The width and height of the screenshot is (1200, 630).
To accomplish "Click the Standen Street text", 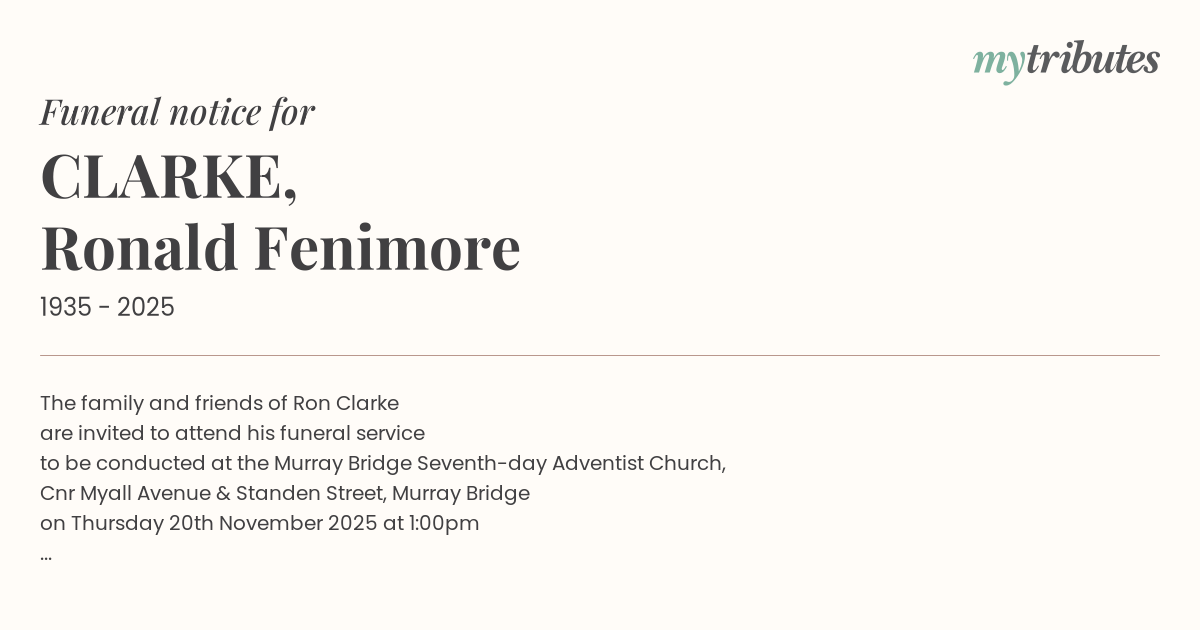I will pyautogui.click(x=310, y=494).
